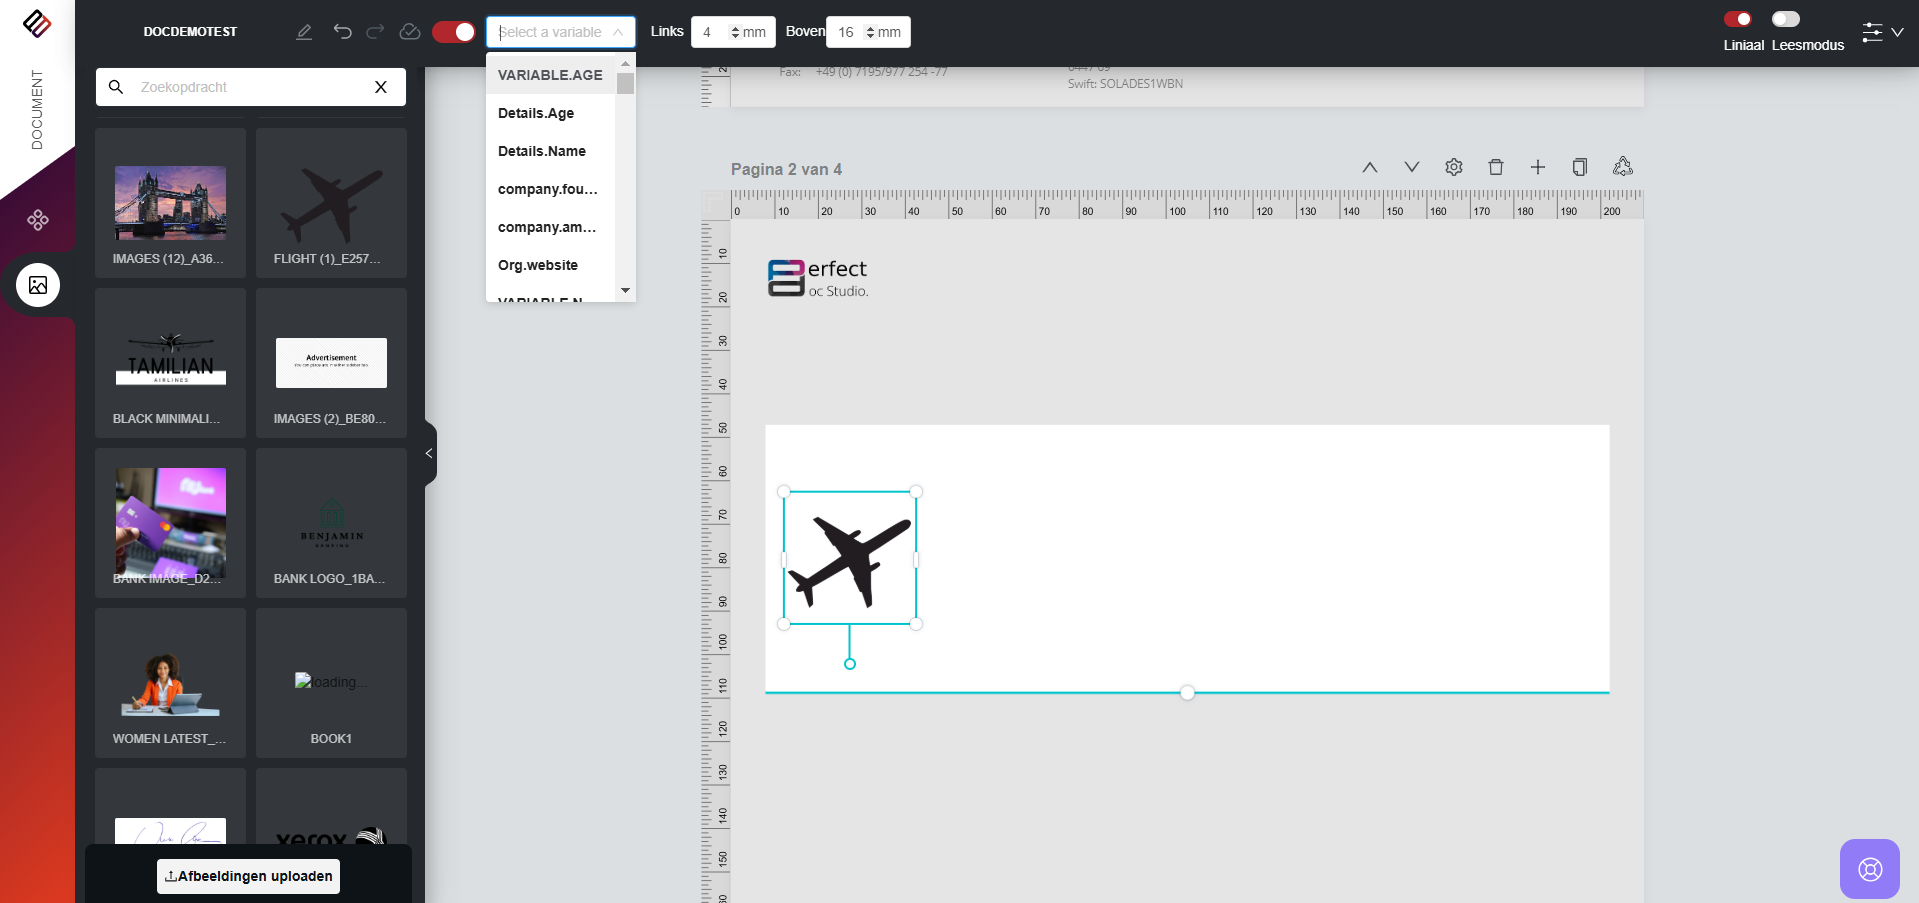Viewport: 1919px width, 903px height.
Task: Add new page with plus icon
Action: [1538, 167]
